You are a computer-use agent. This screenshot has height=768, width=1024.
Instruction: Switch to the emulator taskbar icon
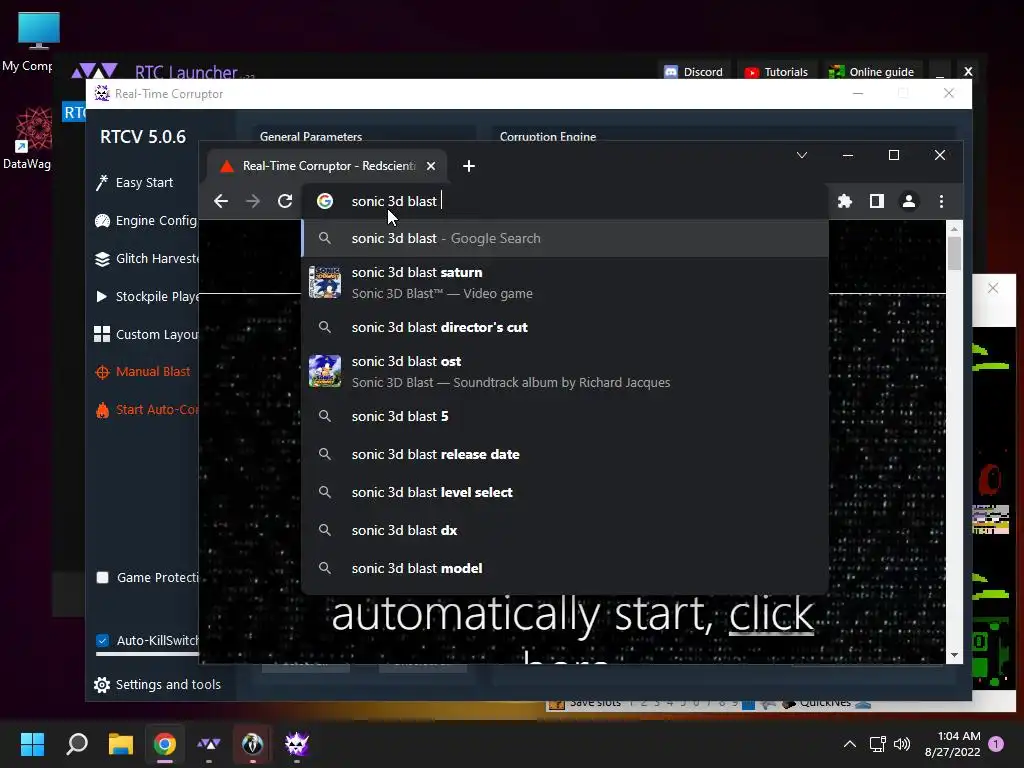[253, 744]
